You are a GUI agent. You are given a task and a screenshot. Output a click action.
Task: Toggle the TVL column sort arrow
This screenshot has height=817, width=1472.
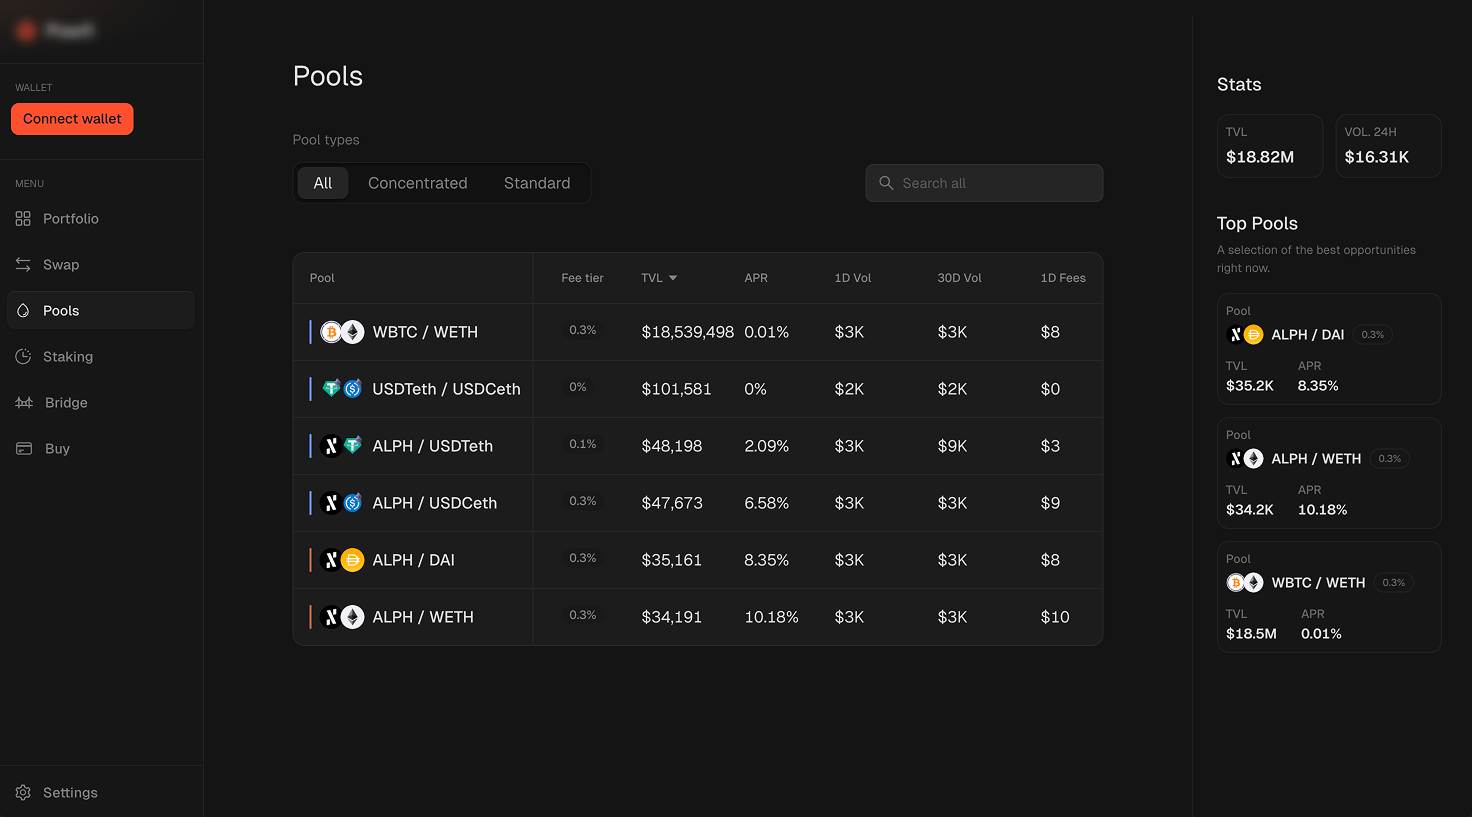click(673, 278)
